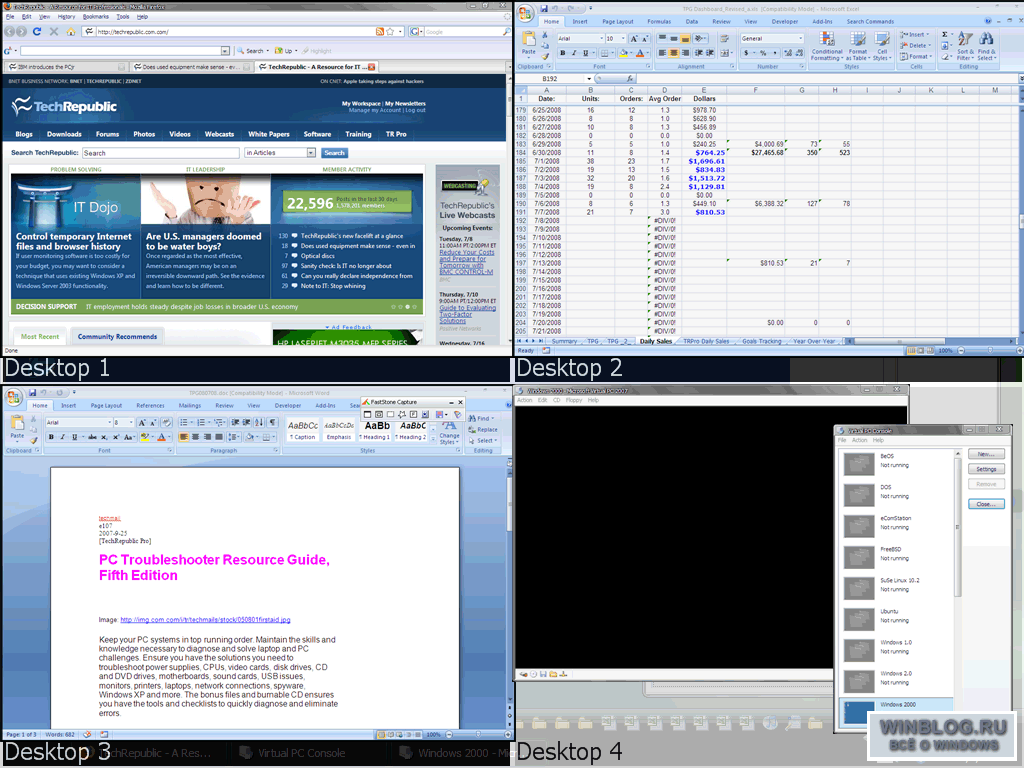
Task: Toggle center alignment in Excel
Action: 673,53
